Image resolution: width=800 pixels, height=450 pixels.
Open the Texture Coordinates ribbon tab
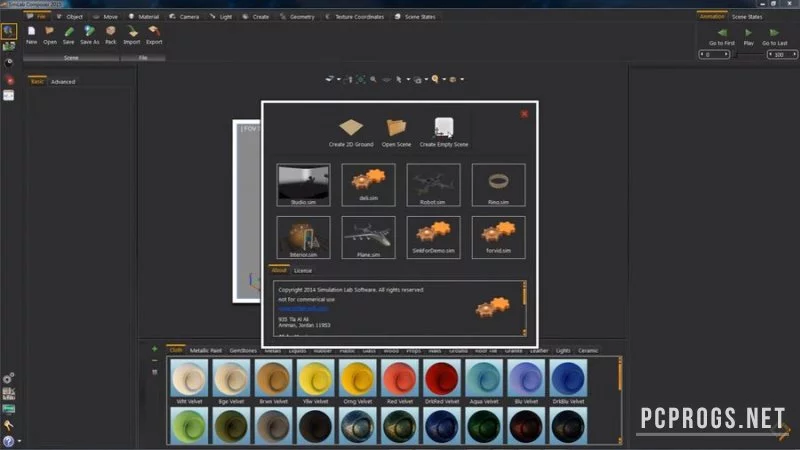(355, 16)
